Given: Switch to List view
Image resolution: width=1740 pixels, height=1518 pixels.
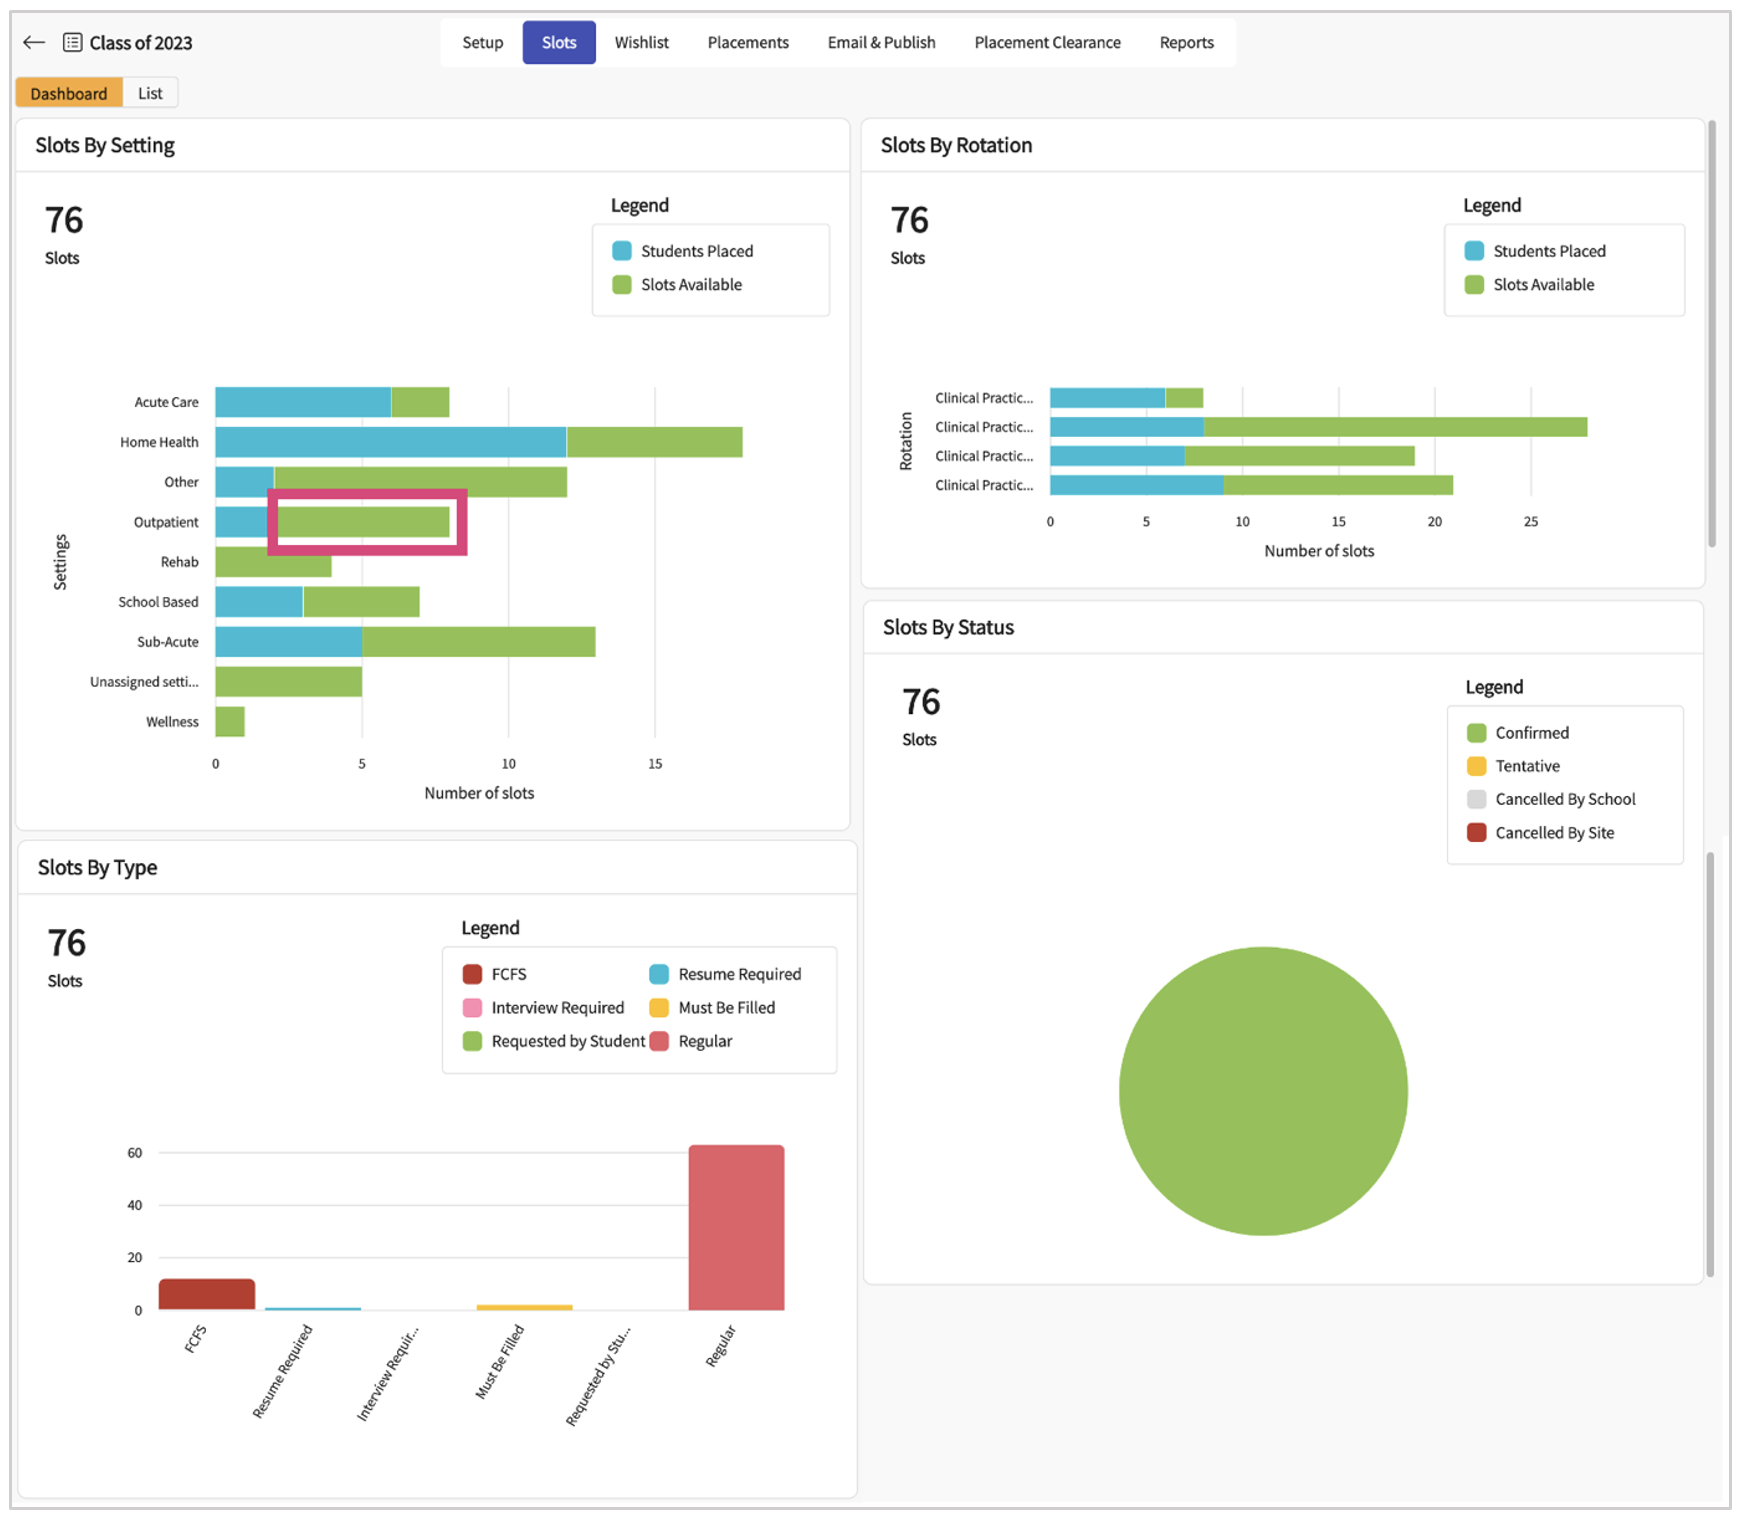Looking at the screenshot, I should (x=150, y=93).
